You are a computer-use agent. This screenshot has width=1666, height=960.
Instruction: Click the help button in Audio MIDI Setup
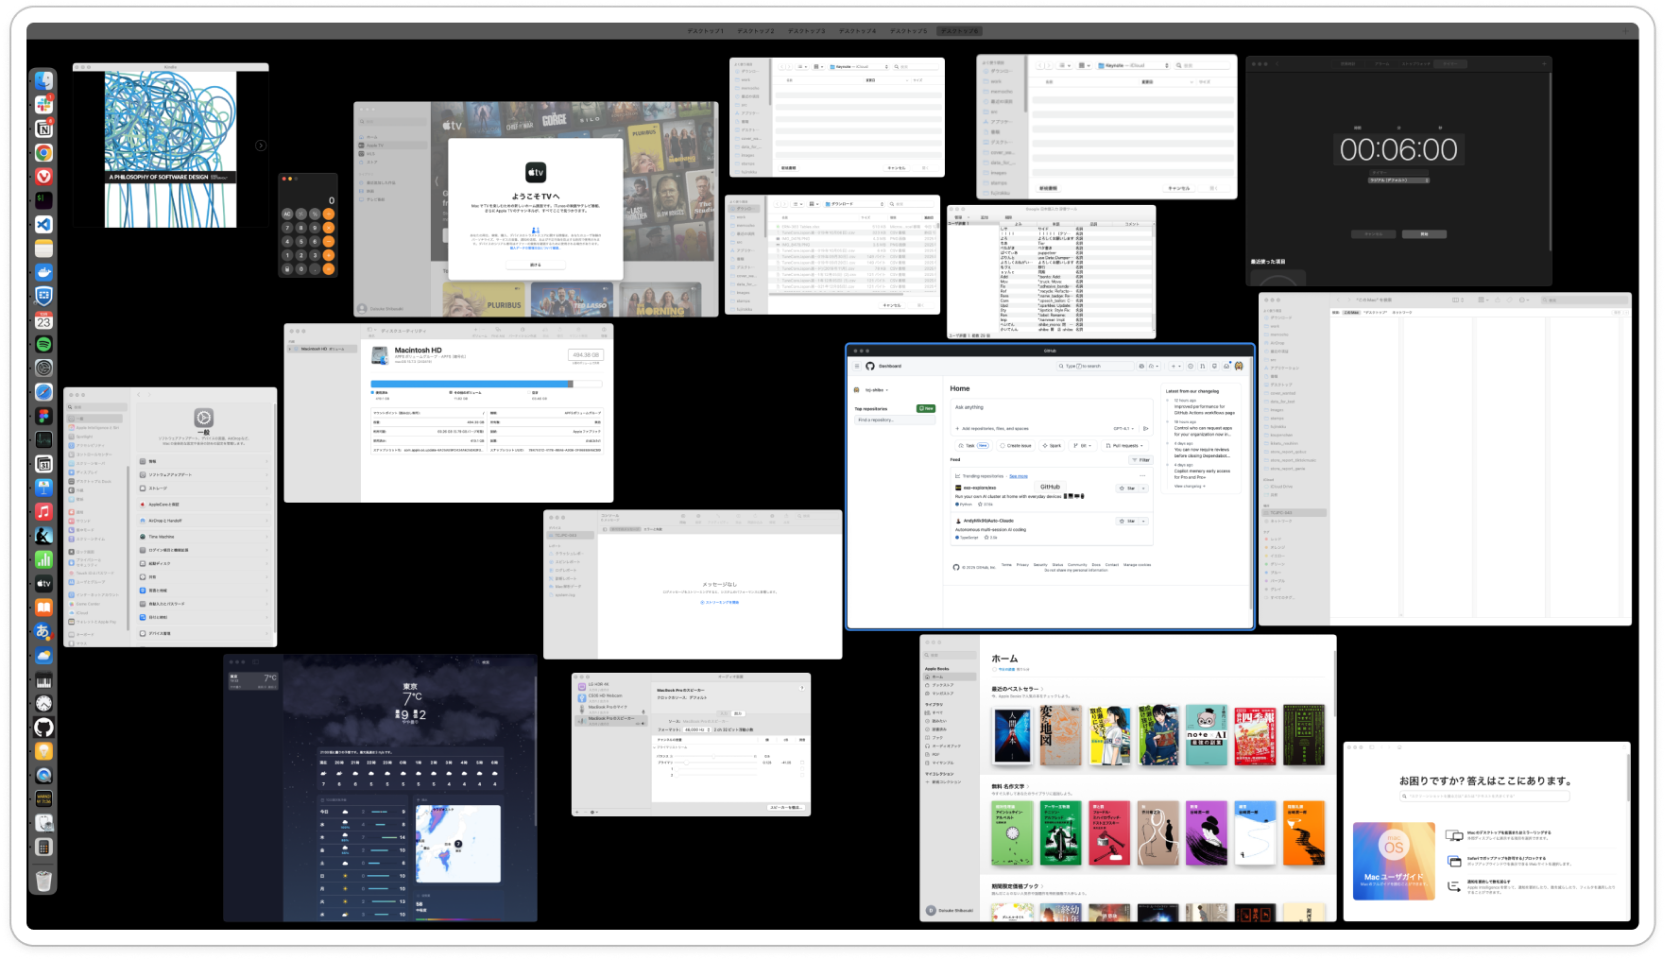[x=802, y=687]
